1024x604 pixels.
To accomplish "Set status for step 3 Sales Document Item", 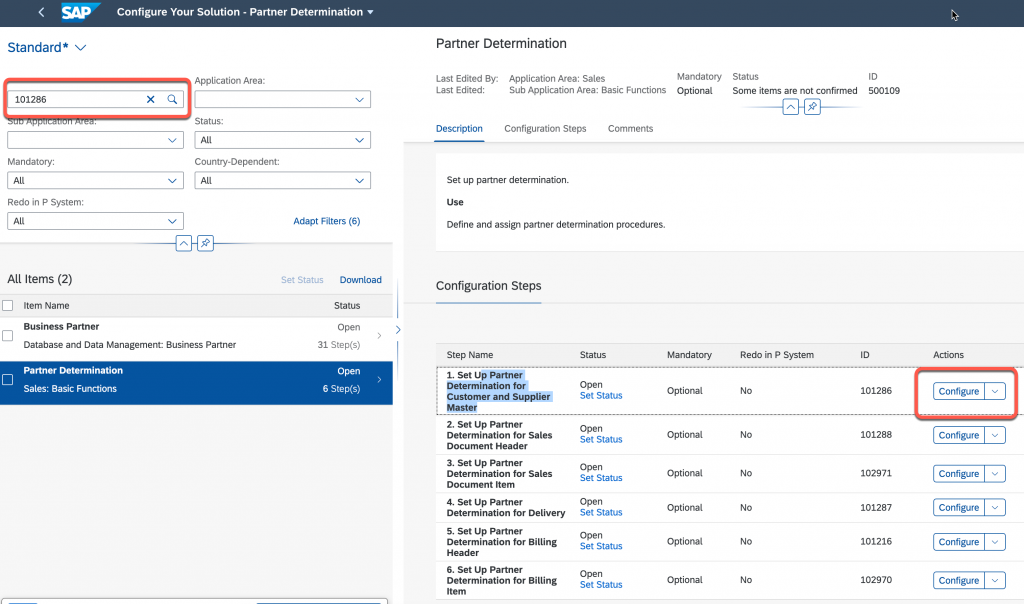I will (x=601, y=478).
